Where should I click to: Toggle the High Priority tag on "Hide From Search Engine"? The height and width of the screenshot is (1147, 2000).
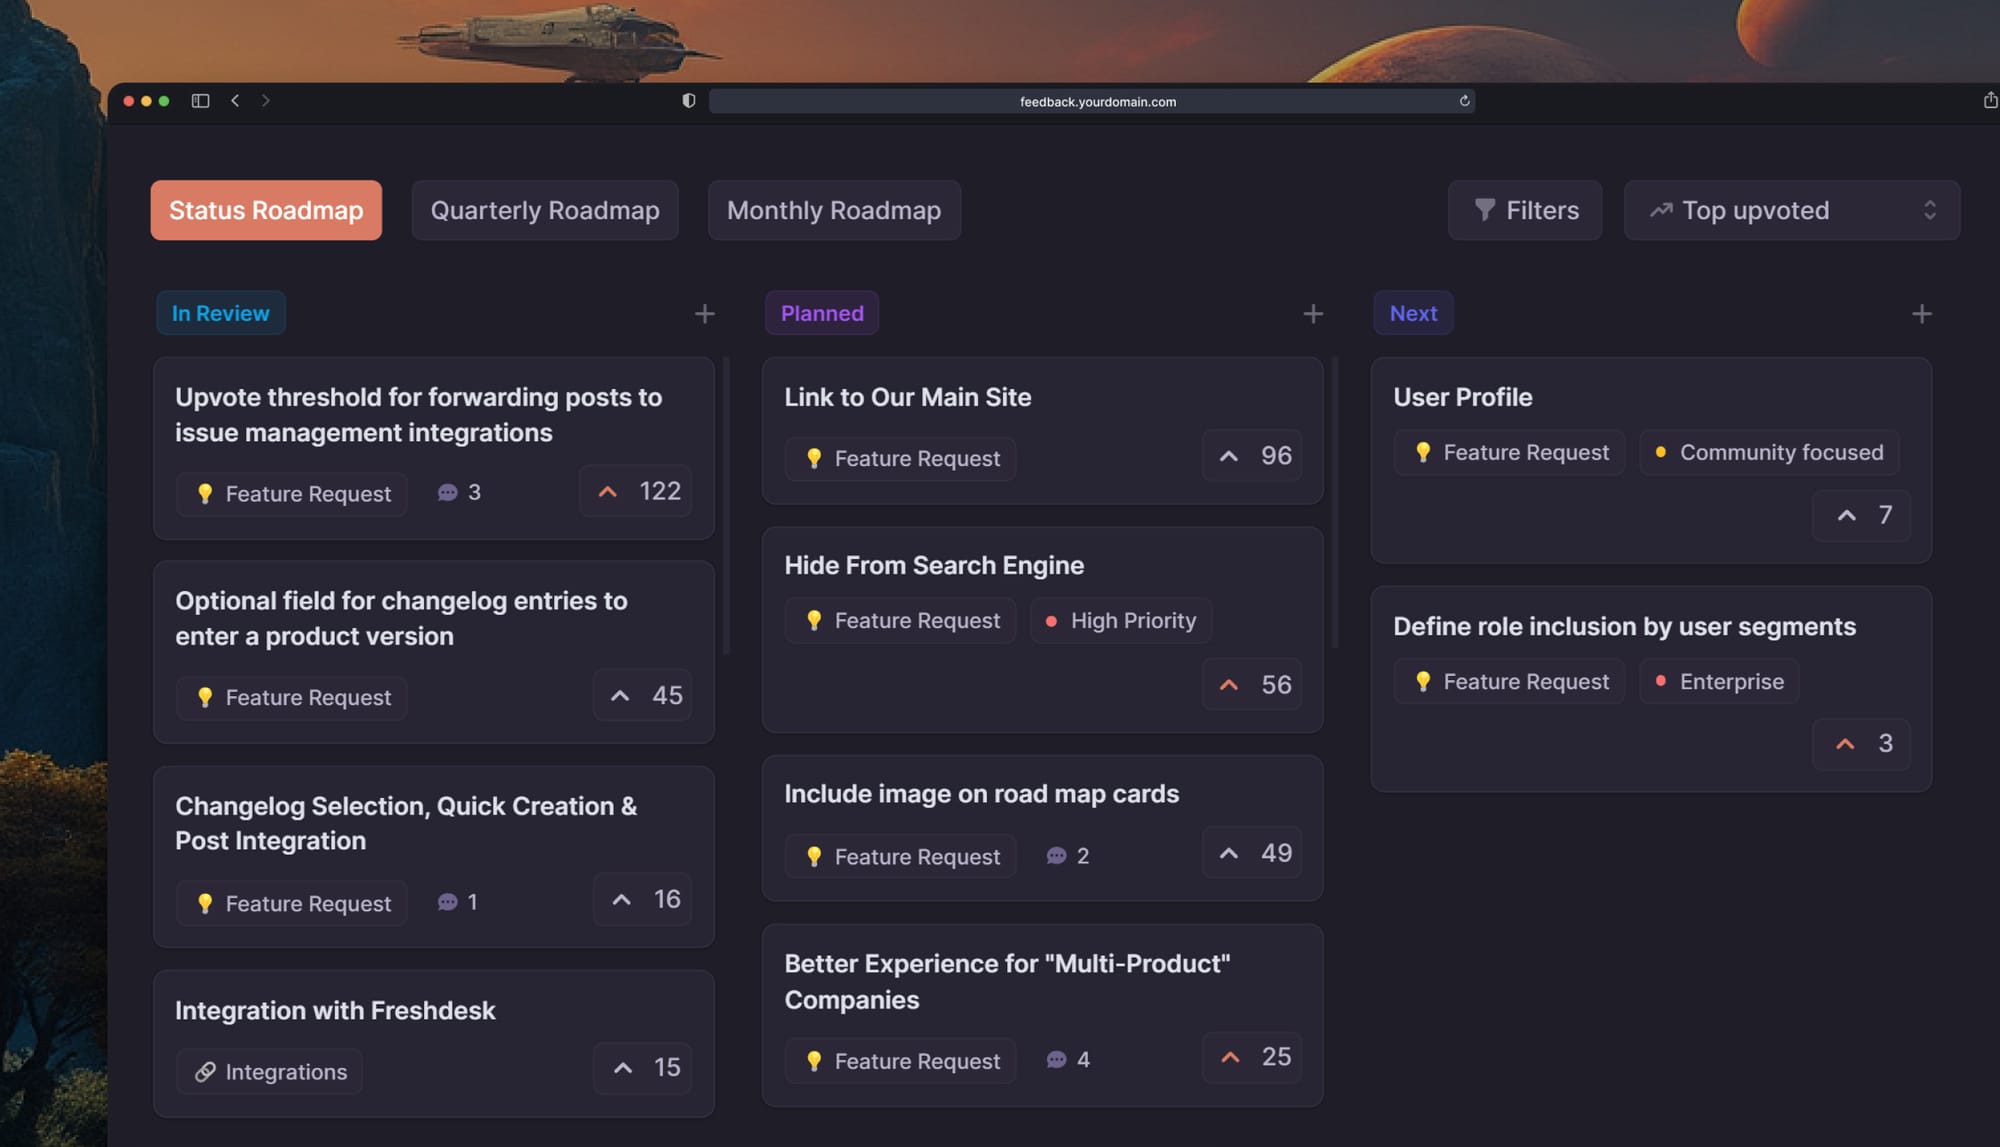pyautogui.click(x=1120, y=620)
